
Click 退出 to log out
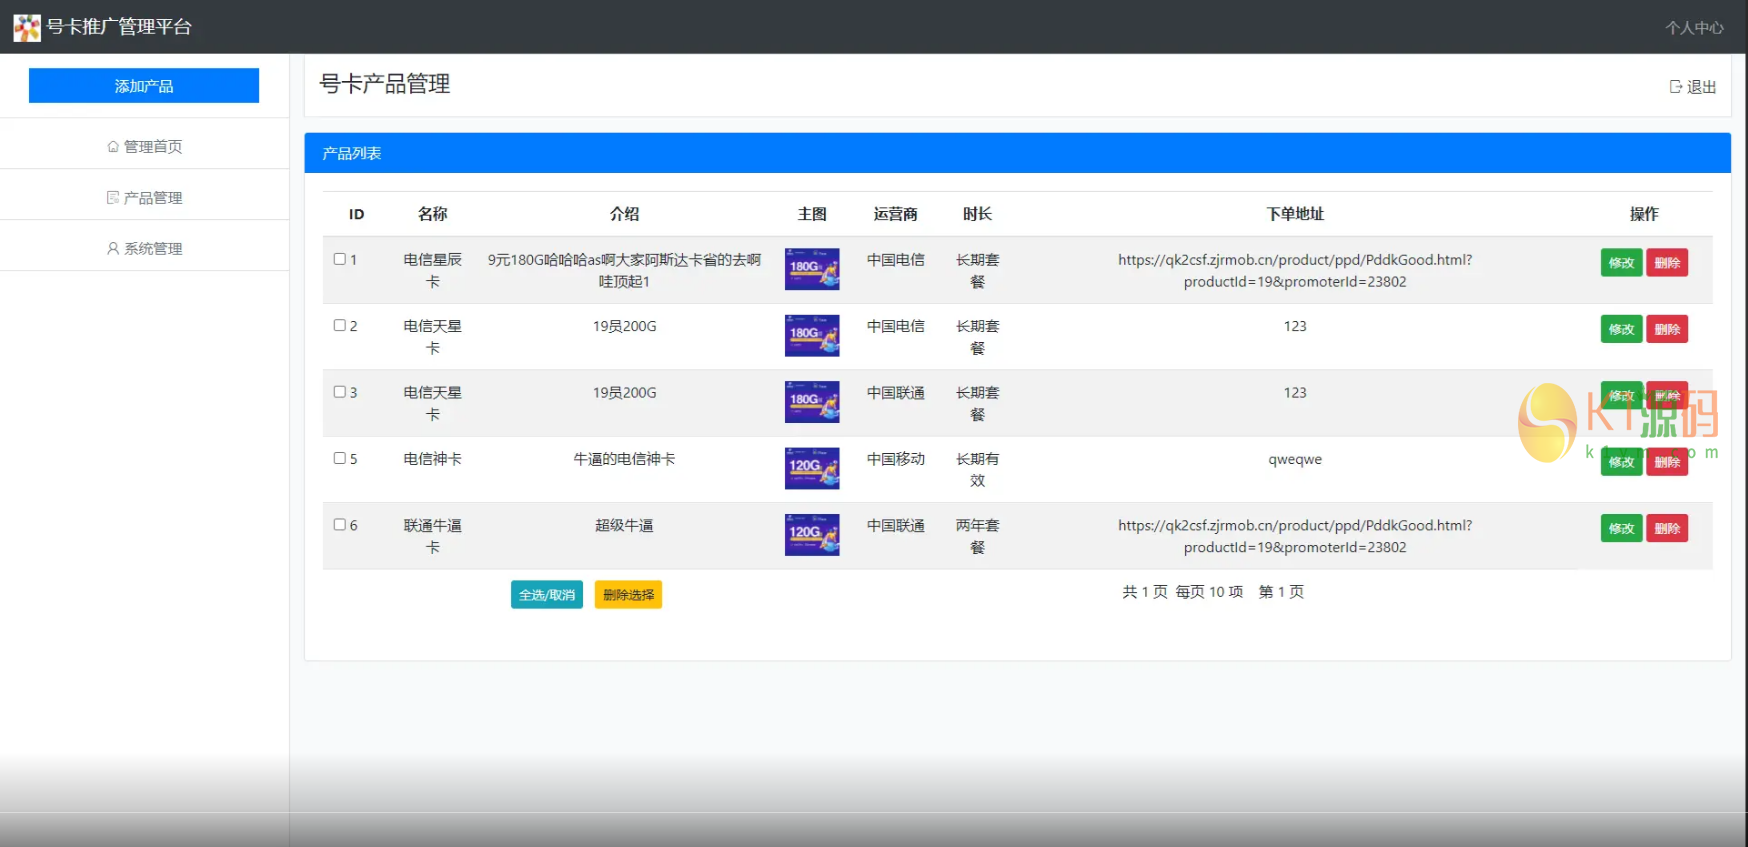pos(1693,87)
